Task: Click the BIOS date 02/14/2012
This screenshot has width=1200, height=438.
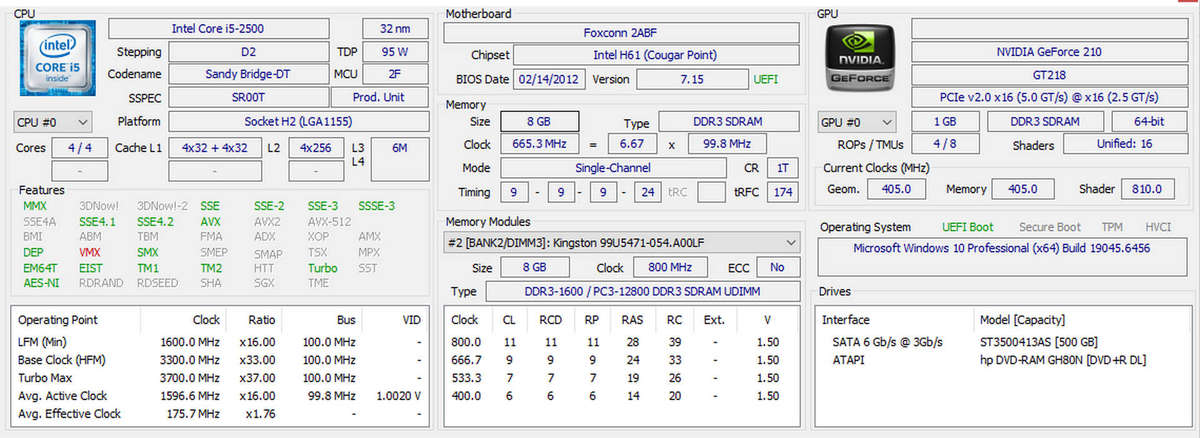Action: 550,79
